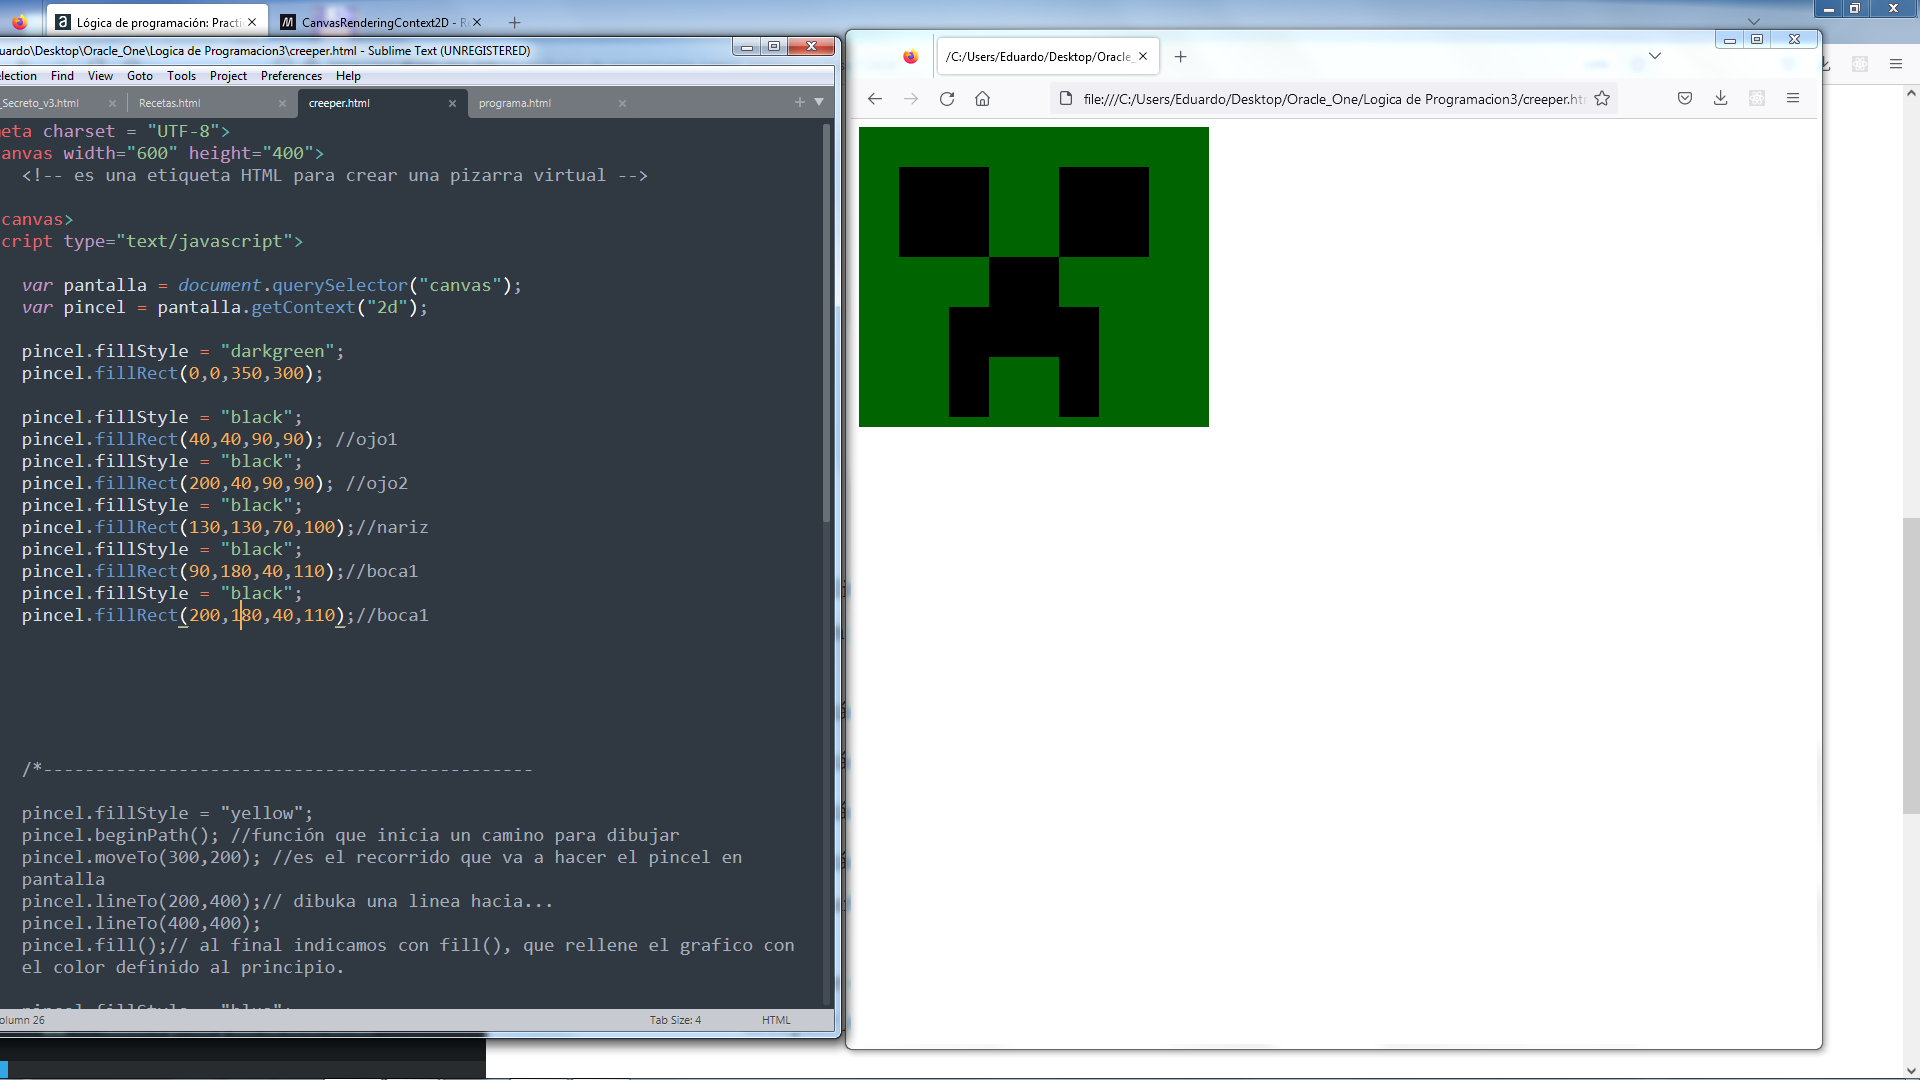1920x1080 pixels.
Task: Click the Firefox forward arrow button
Action: pyautogui.click(x=911, y=98)
